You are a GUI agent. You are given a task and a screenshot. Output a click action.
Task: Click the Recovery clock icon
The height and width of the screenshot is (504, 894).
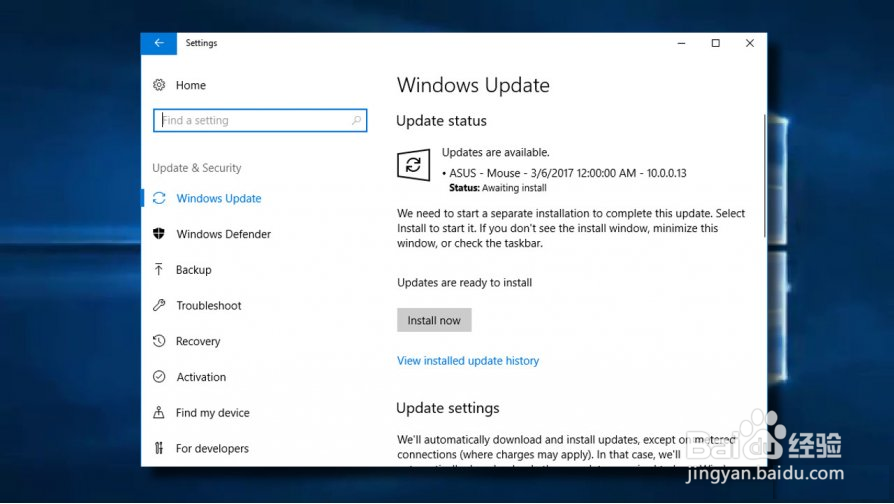159,341
